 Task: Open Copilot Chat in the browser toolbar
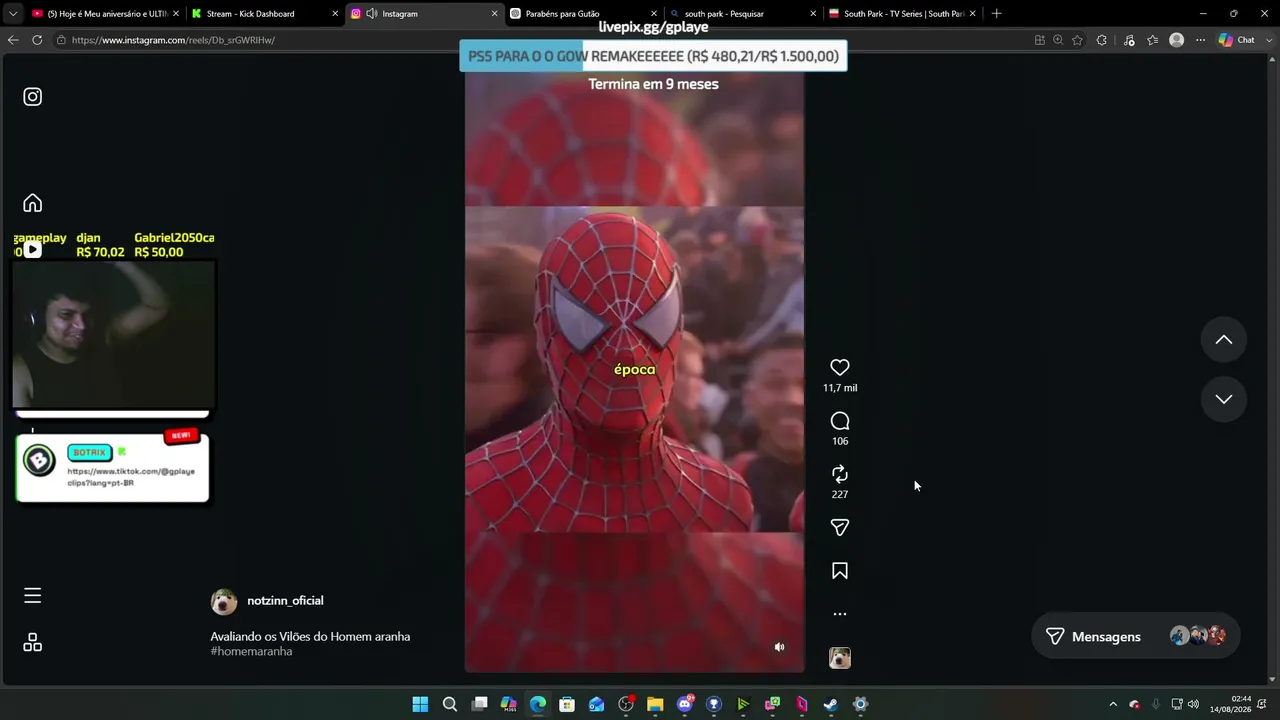(x=1237, y=40)
